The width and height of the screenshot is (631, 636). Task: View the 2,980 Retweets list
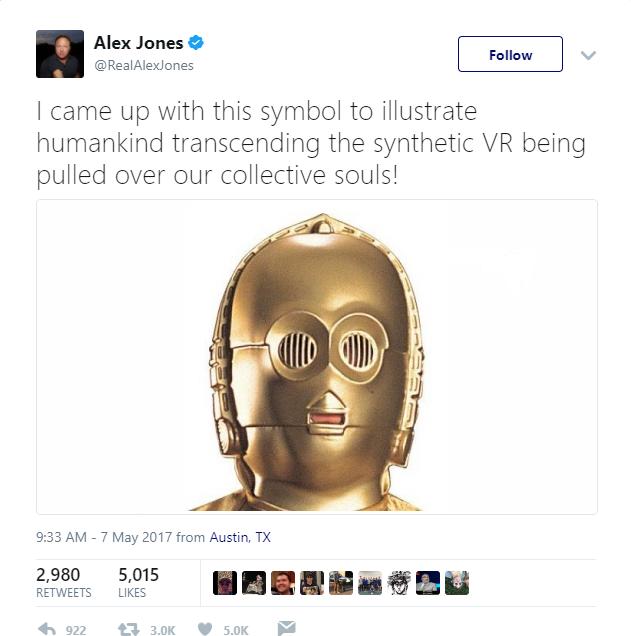pyautogui.click(x=64, y=582)
